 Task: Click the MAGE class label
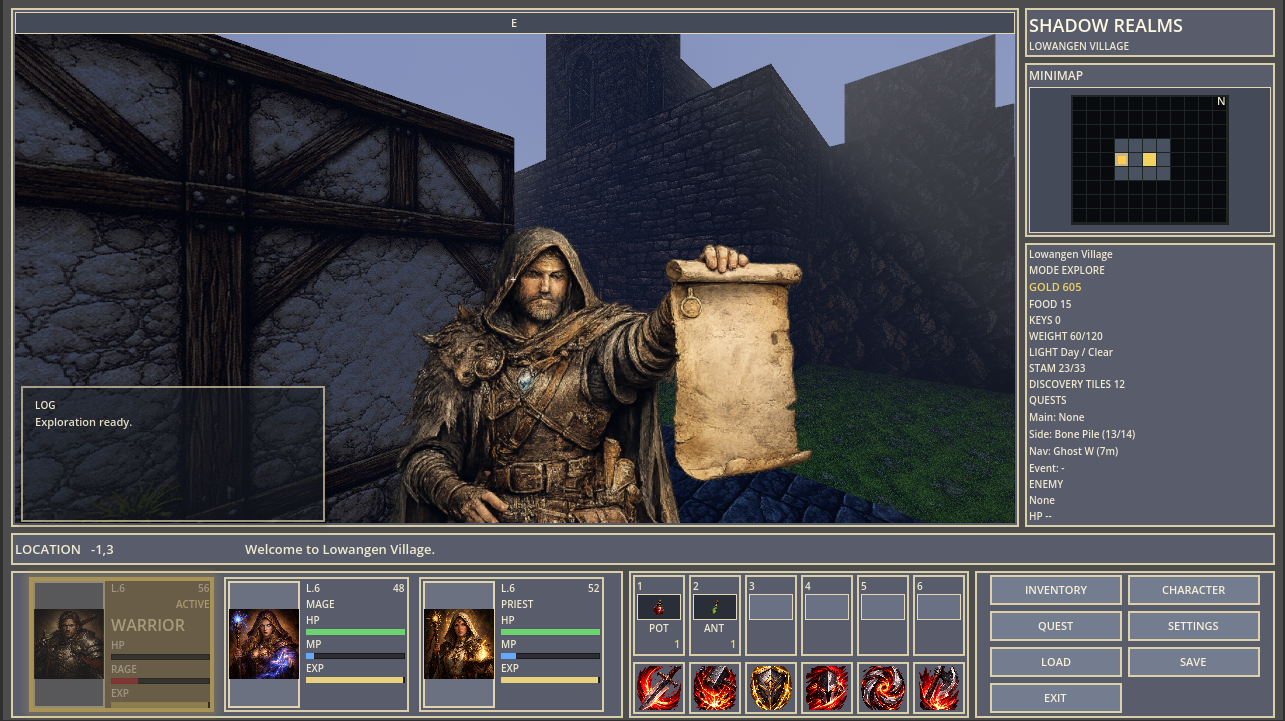point(320,604)
